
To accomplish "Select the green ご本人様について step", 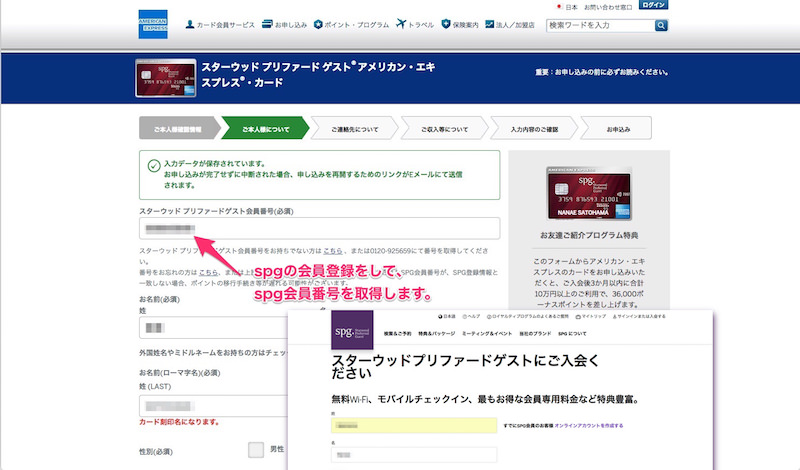I will (x=266, y=128).
